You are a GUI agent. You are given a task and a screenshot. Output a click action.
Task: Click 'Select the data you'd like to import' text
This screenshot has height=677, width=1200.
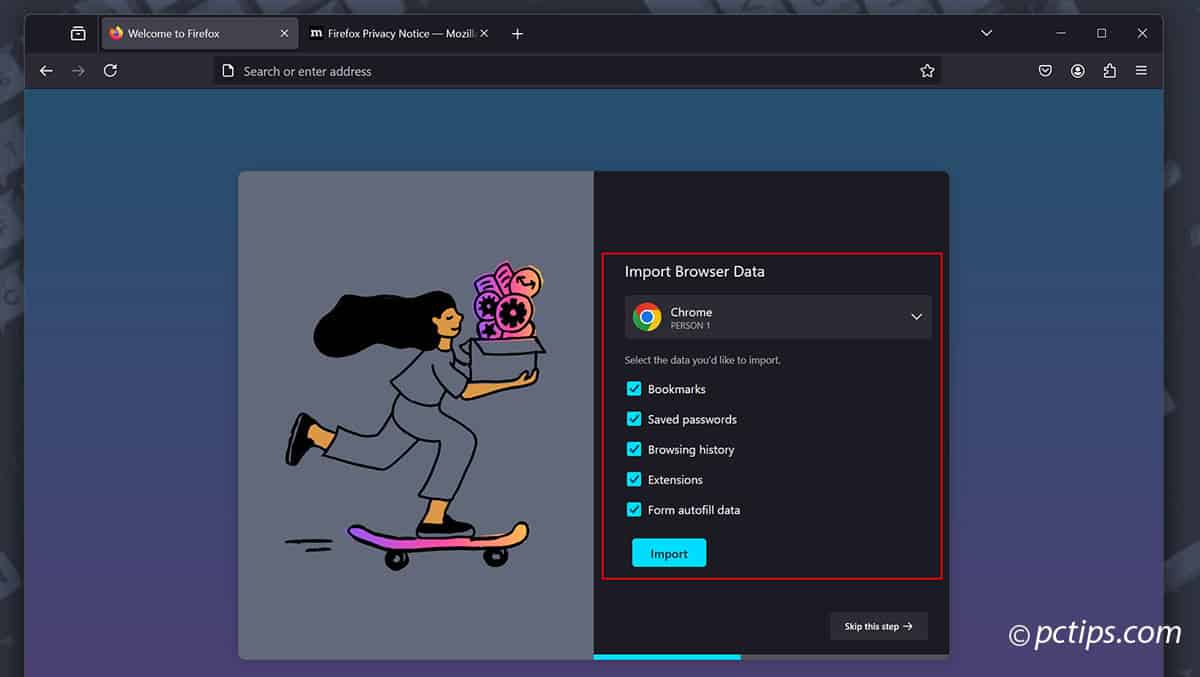703,360
